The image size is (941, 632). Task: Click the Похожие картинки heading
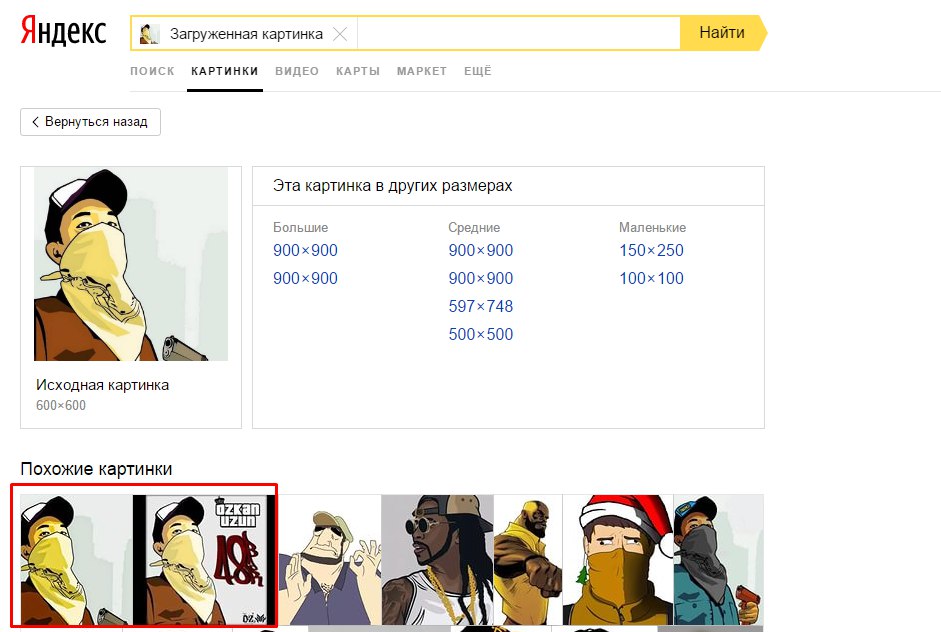[x=97, y=469]
